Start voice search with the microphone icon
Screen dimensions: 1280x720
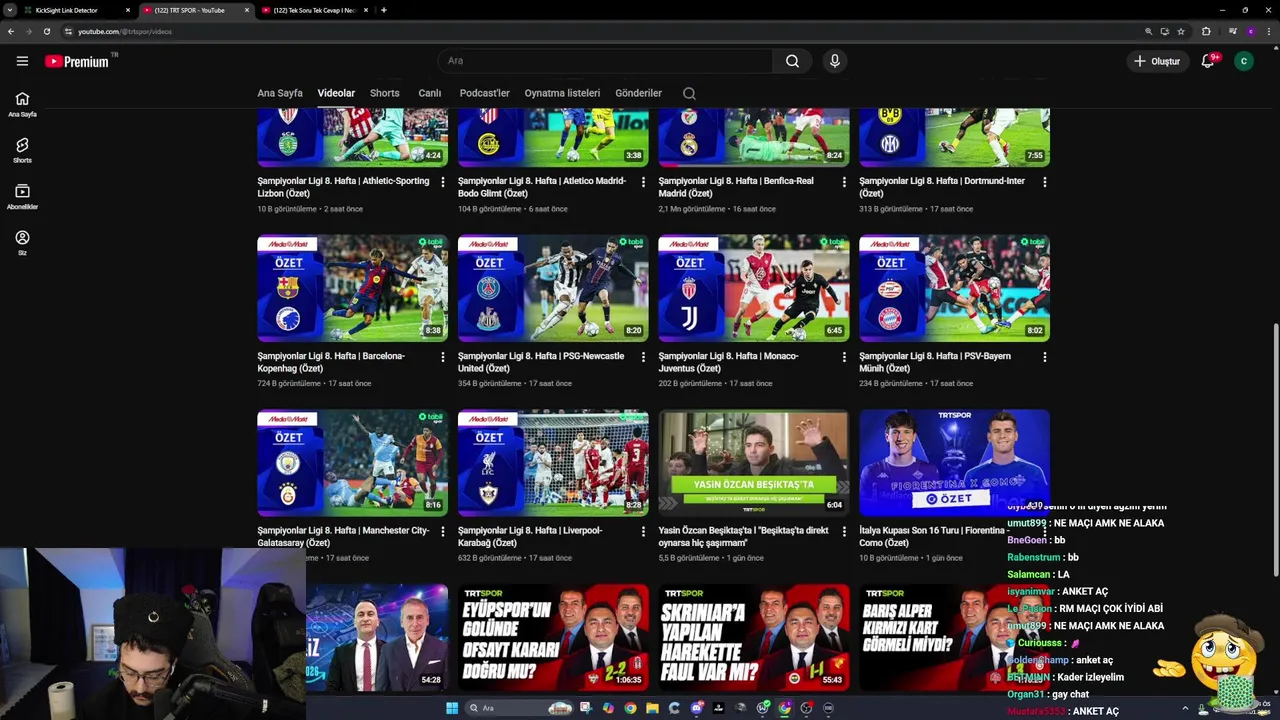point(835,61)
